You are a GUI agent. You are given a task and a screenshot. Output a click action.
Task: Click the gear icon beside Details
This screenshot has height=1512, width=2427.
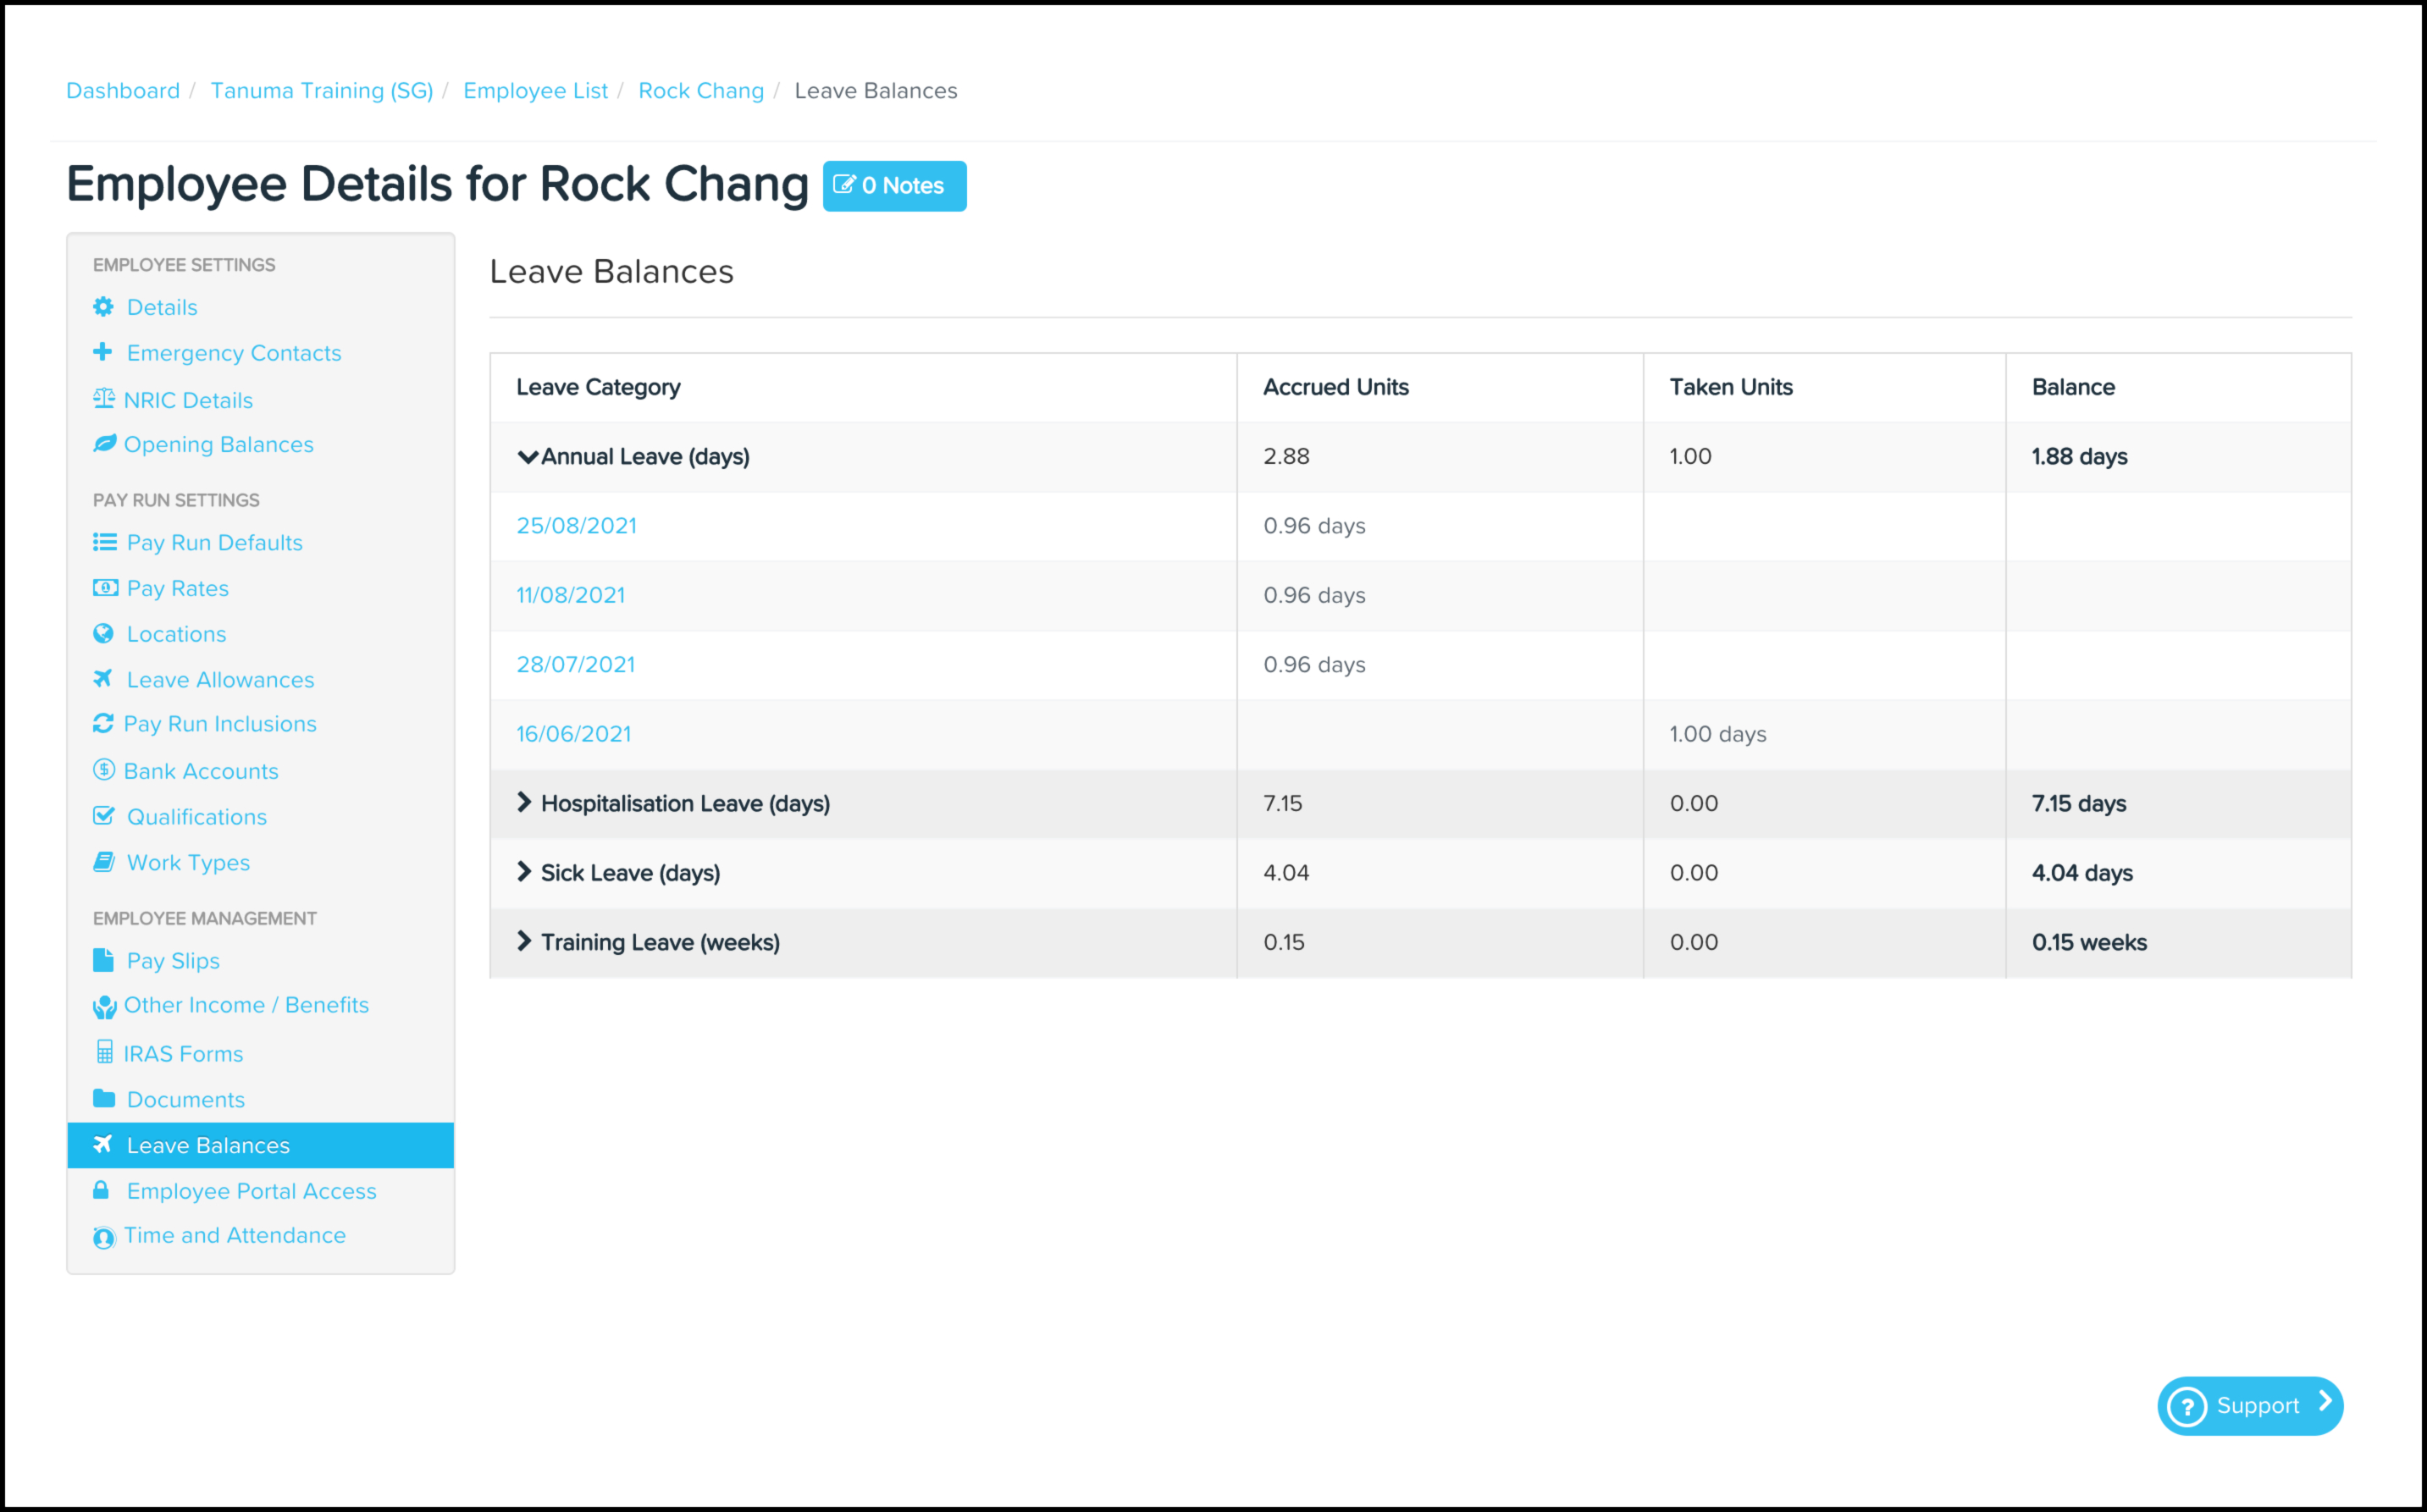tap(103, 307)
